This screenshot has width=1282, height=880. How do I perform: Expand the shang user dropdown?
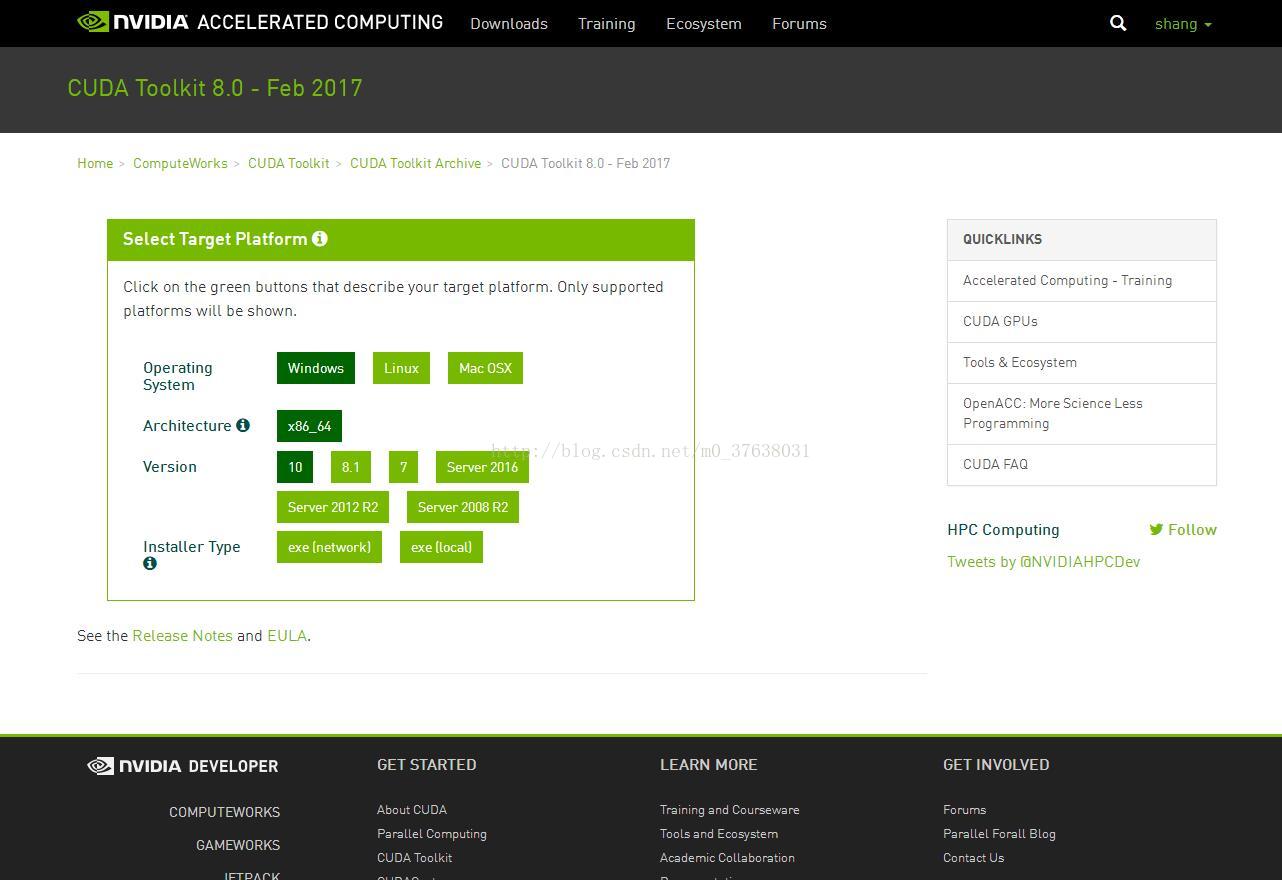point(1183,24)
